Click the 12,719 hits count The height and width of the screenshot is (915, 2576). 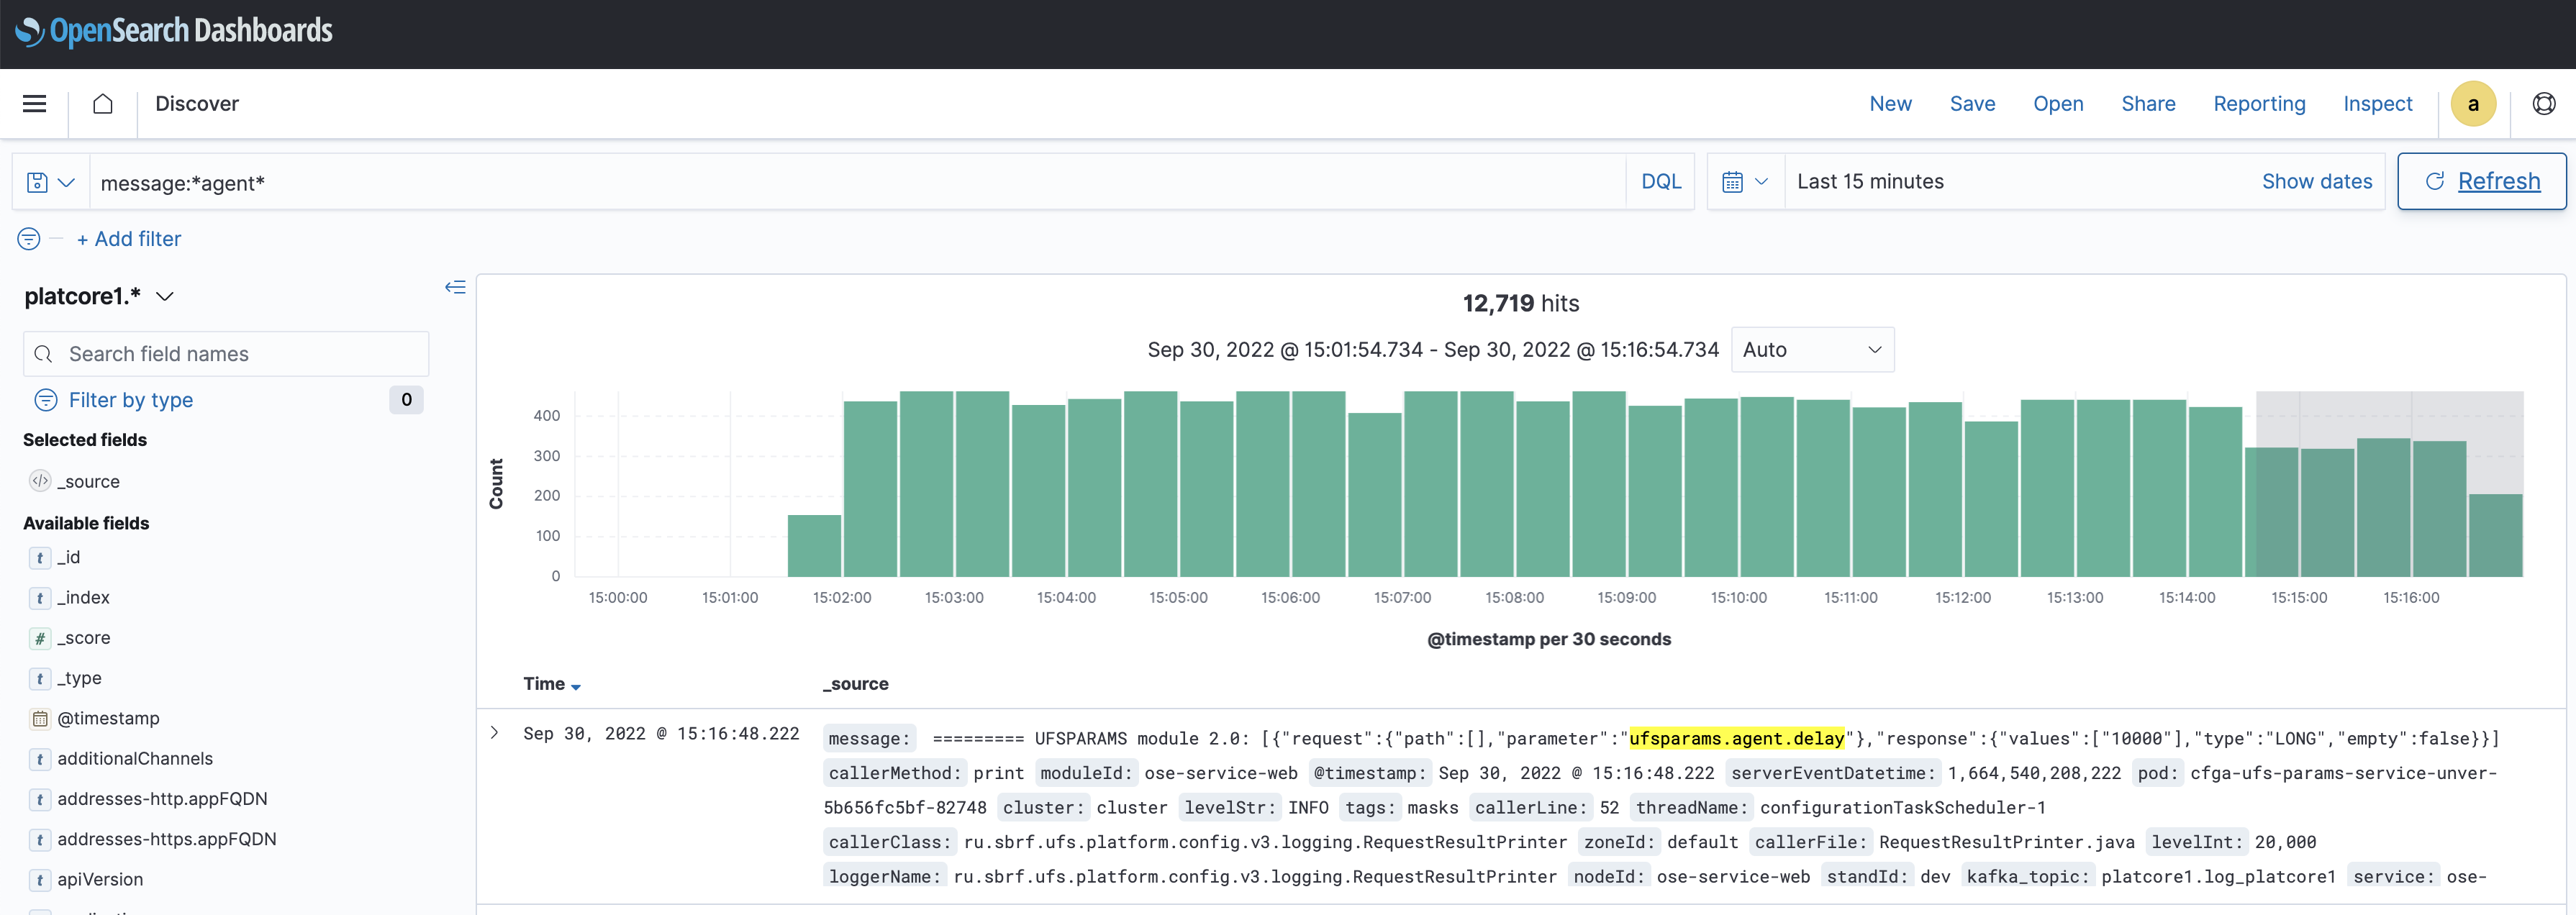pos(1520,303)
